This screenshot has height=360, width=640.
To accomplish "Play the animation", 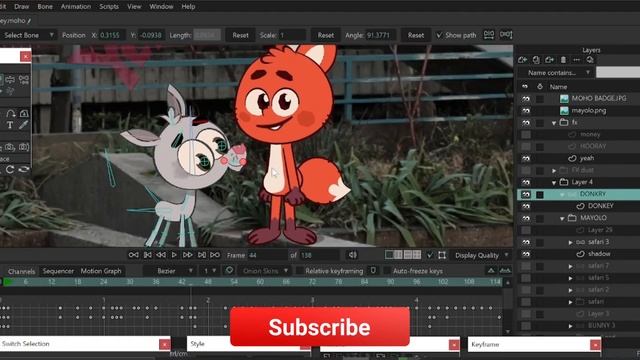I will (174, 255).
